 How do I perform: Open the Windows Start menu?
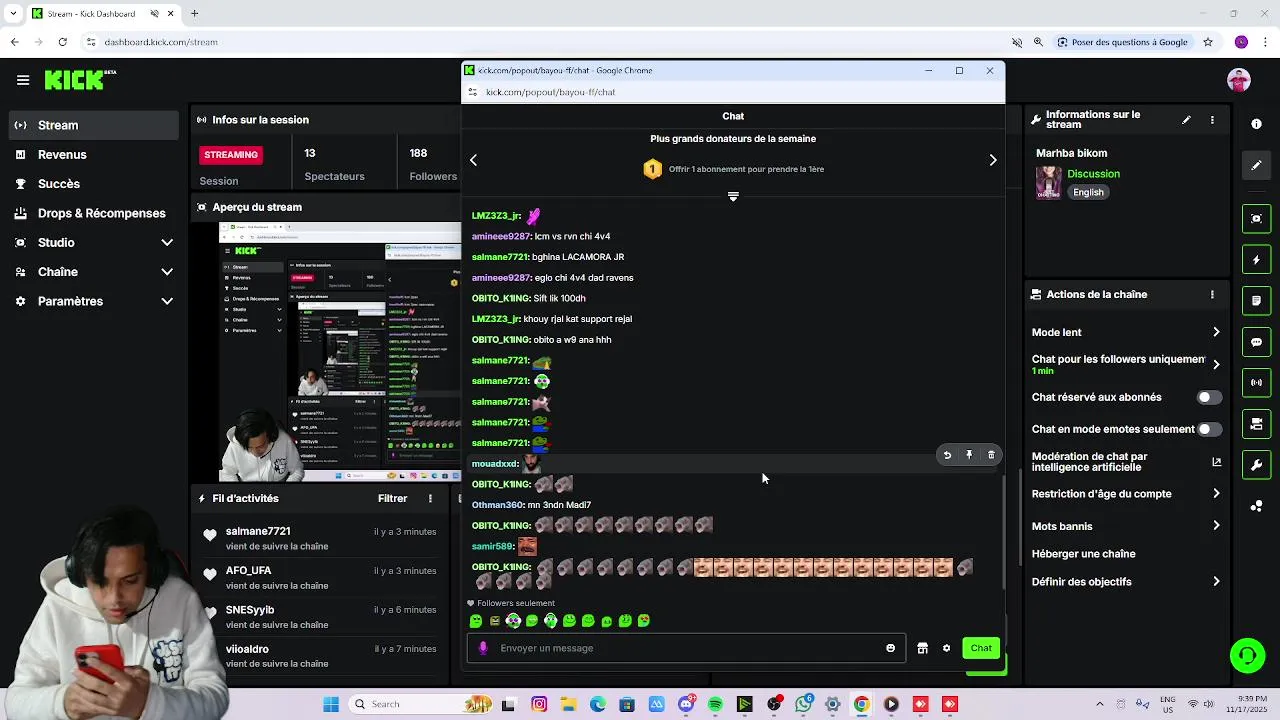[x=331, y=704]
